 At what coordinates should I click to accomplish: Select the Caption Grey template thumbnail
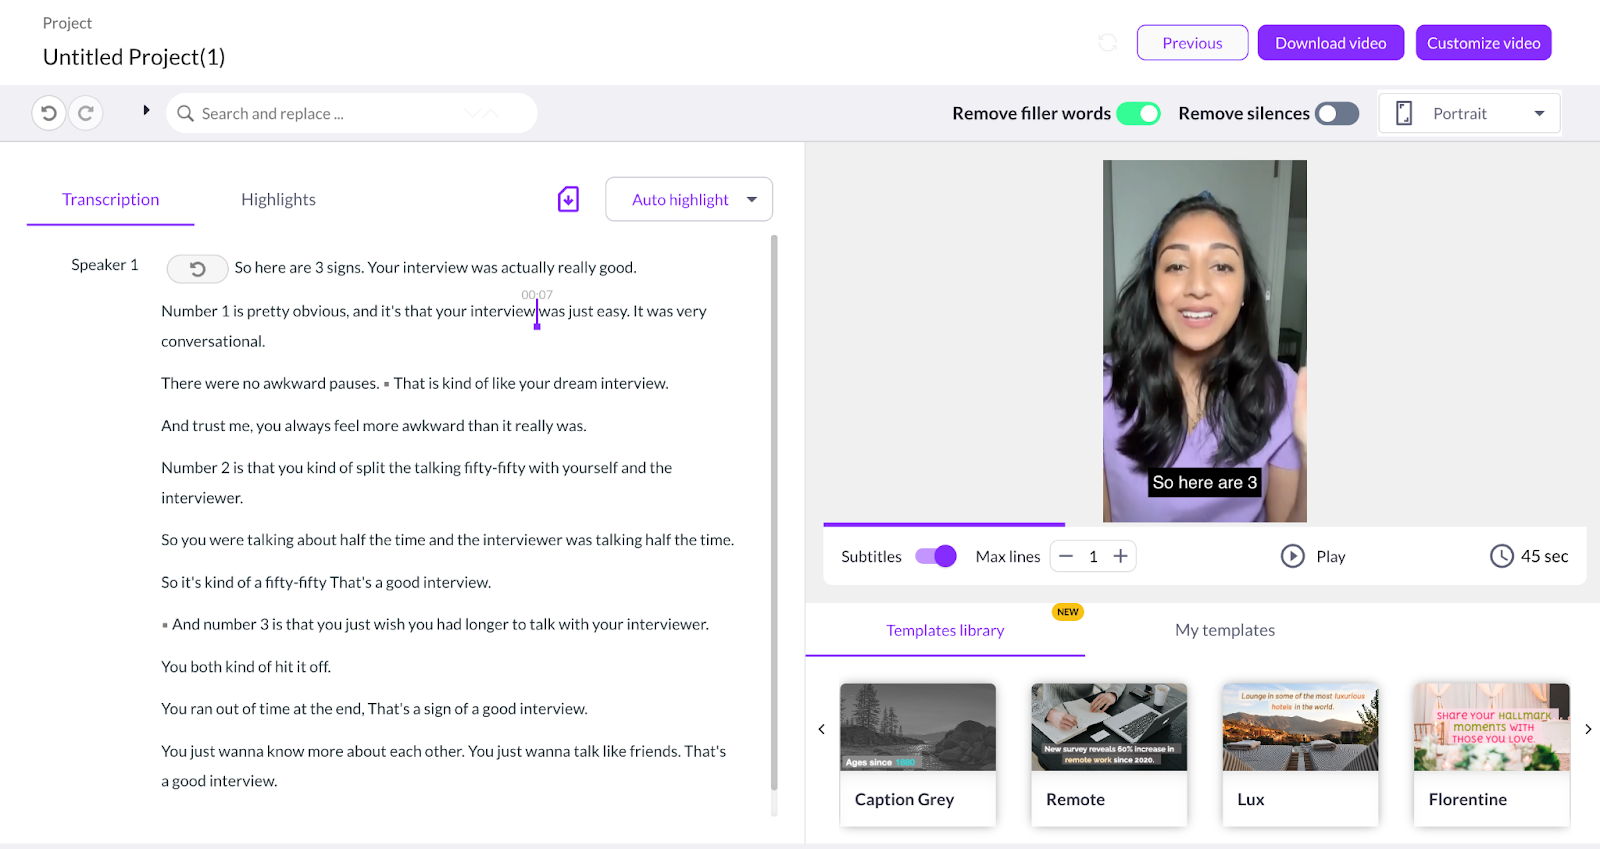tap(918, 727)
